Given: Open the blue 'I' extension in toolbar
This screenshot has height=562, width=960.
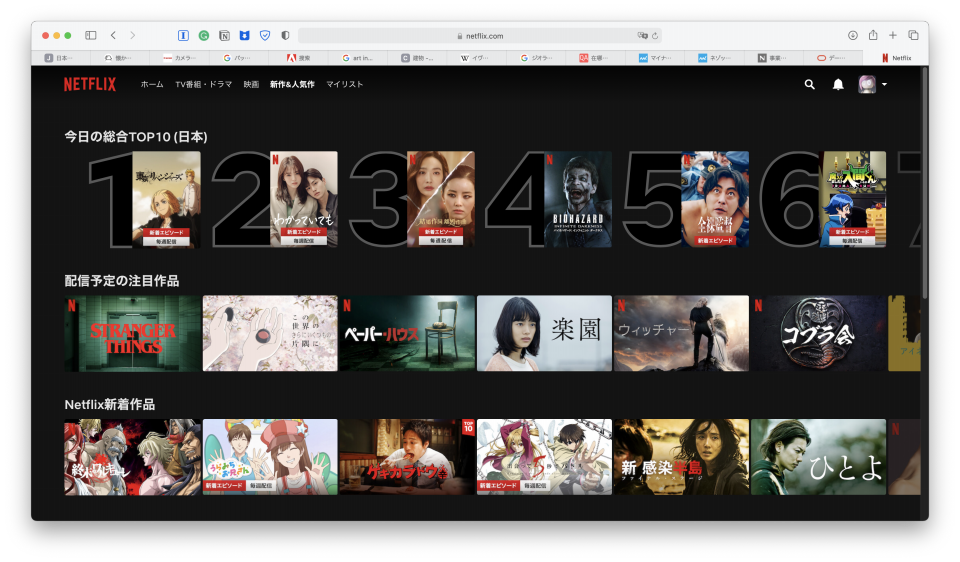Looking at the screenshot, I should (x=183, y=36).
